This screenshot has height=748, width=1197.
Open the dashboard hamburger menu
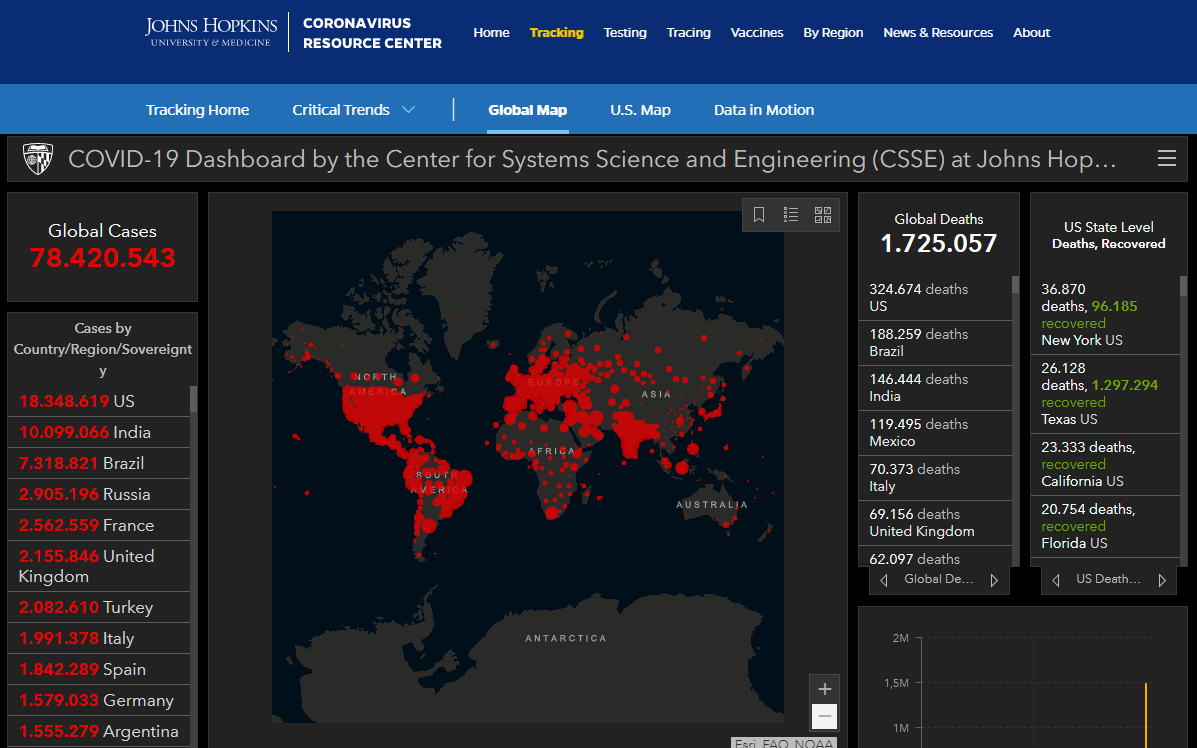point(1166,158)
